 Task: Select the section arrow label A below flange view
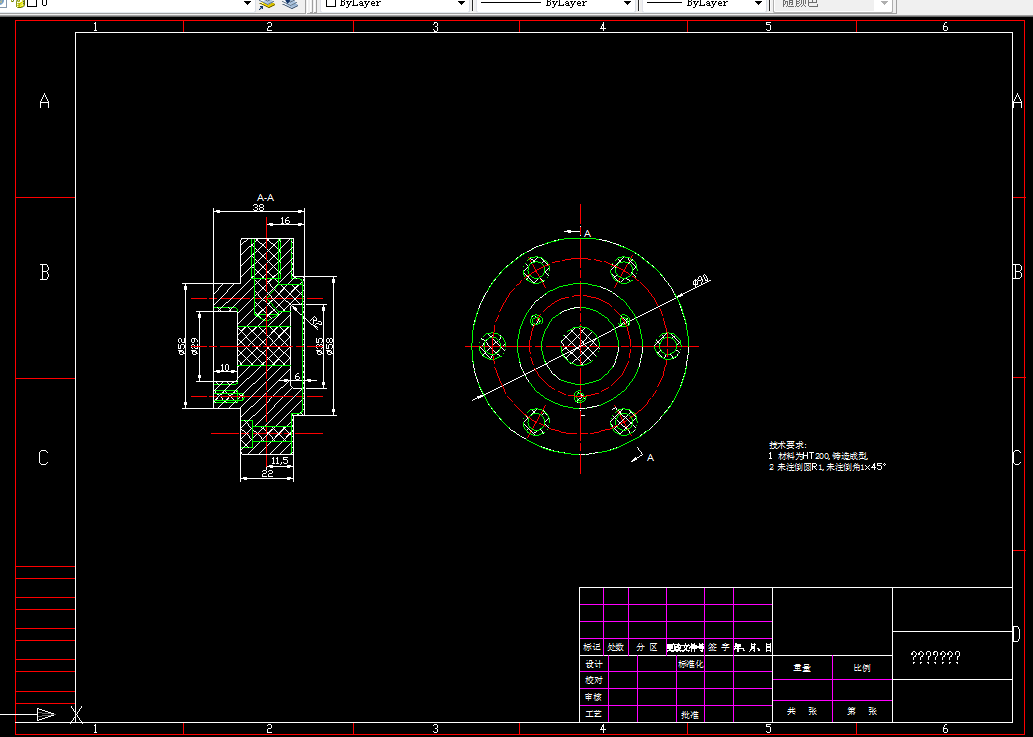pyautogui.click(x=650, y=457)
